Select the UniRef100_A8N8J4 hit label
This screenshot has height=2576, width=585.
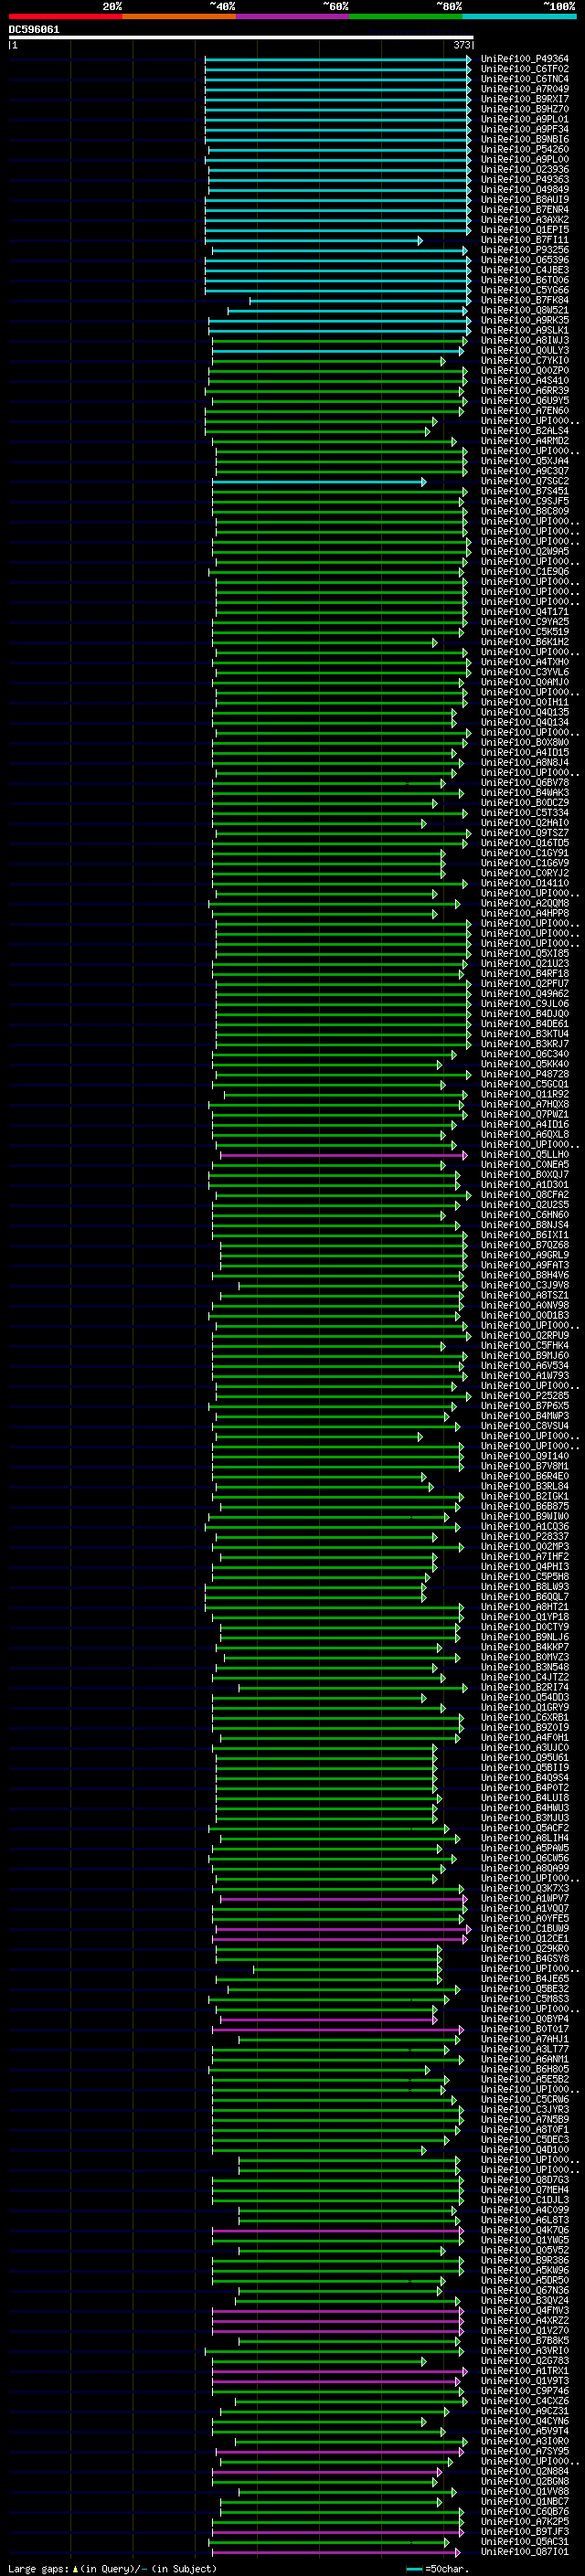(525, 763)
